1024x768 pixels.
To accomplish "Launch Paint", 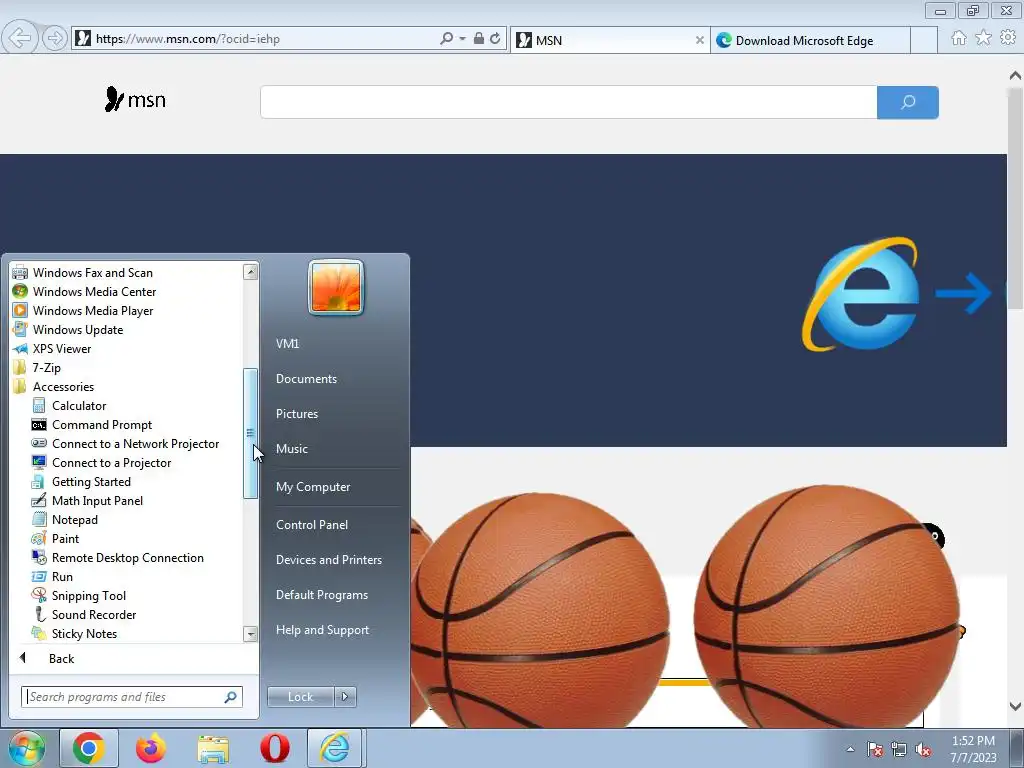I will pyautogui.click(x=65, y=538).
